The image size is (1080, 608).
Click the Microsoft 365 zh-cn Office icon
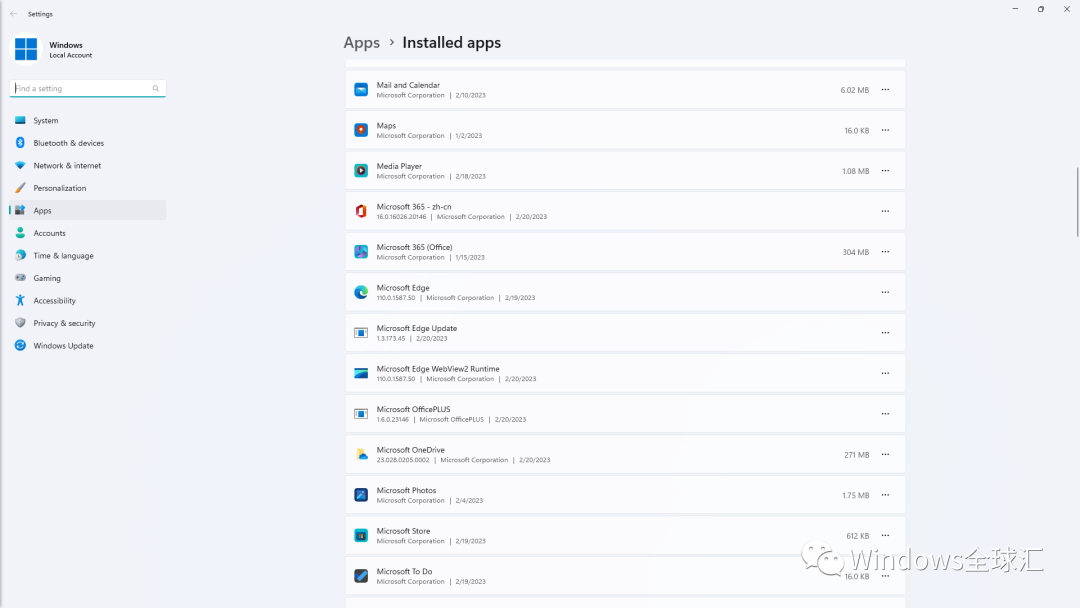361,211
